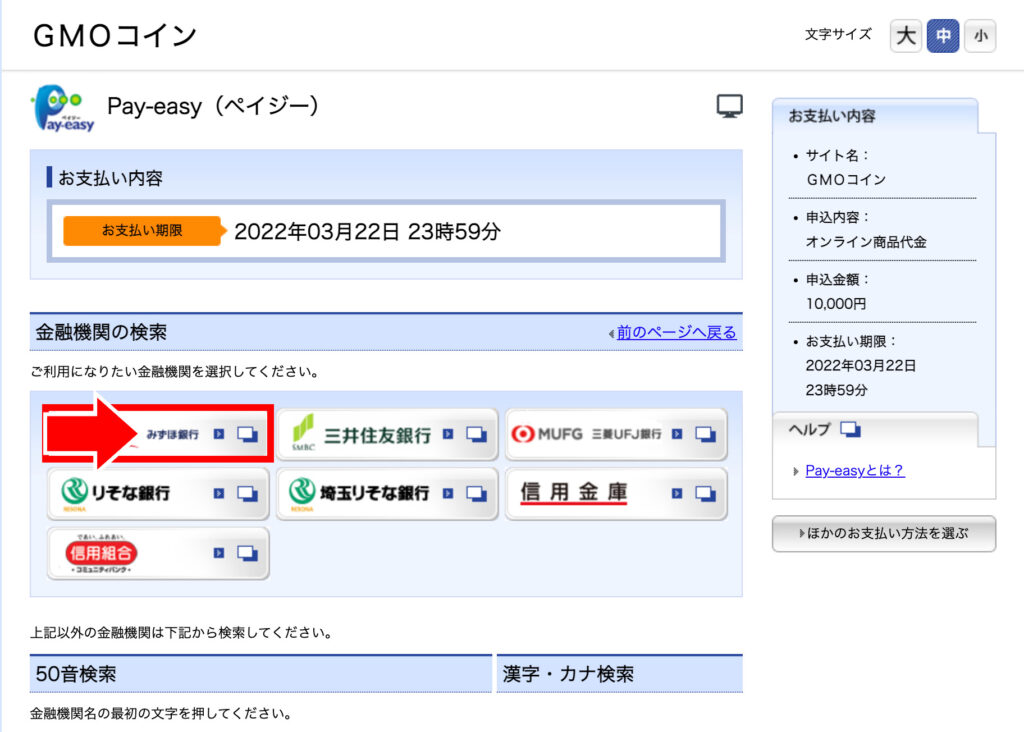Click blue arrow icon on 埼玉りそな銀行 button

(448, 494)
